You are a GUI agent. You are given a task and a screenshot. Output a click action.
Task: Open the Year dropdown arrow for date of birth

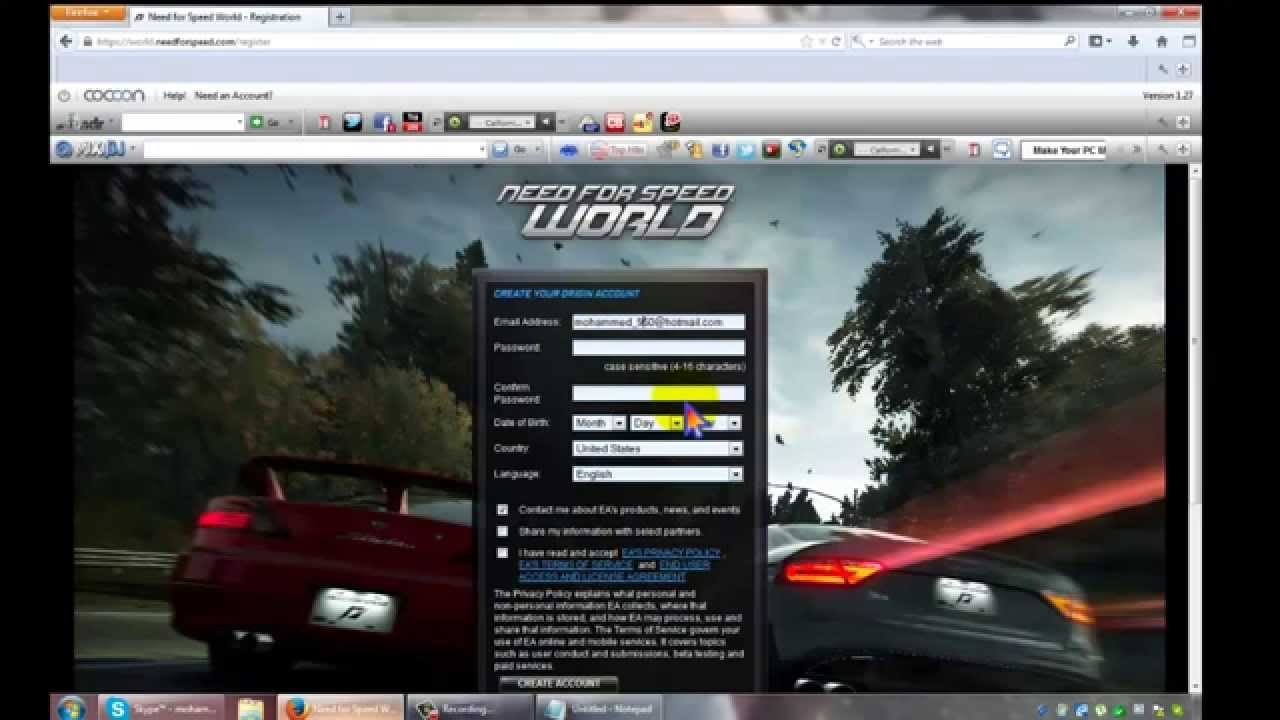click(734, 423)
